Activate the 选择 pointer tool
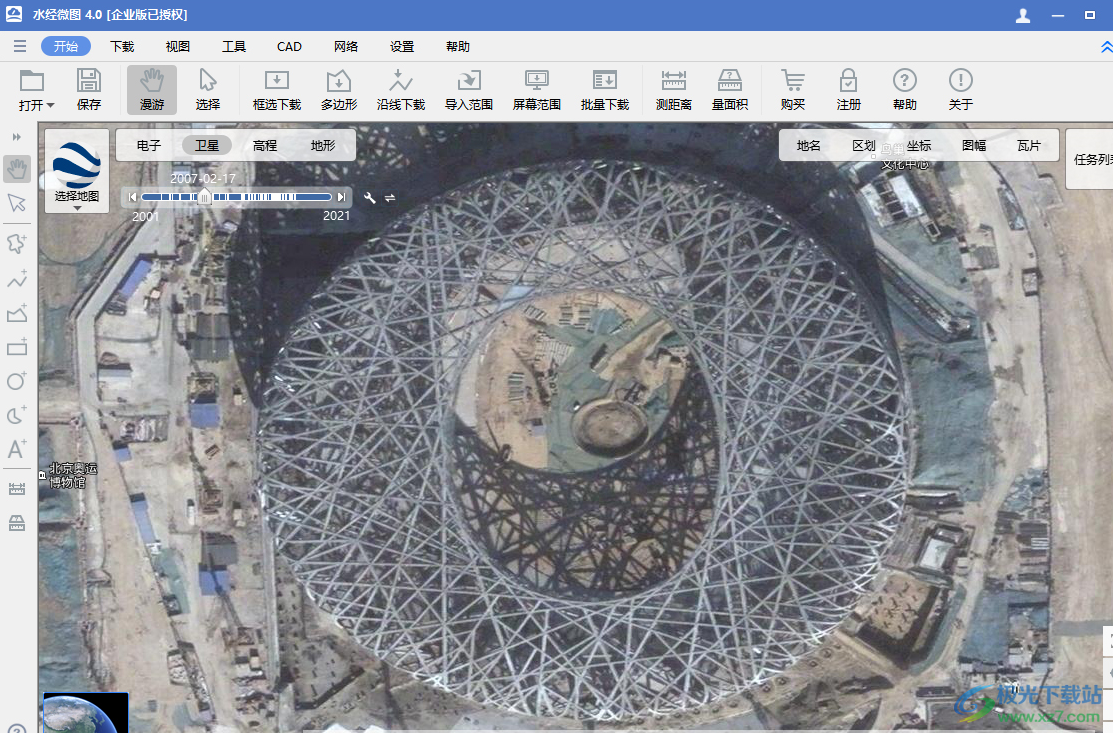Viewport: 1113px width, 733px height. pyautogui.click(x=207, y=89)
